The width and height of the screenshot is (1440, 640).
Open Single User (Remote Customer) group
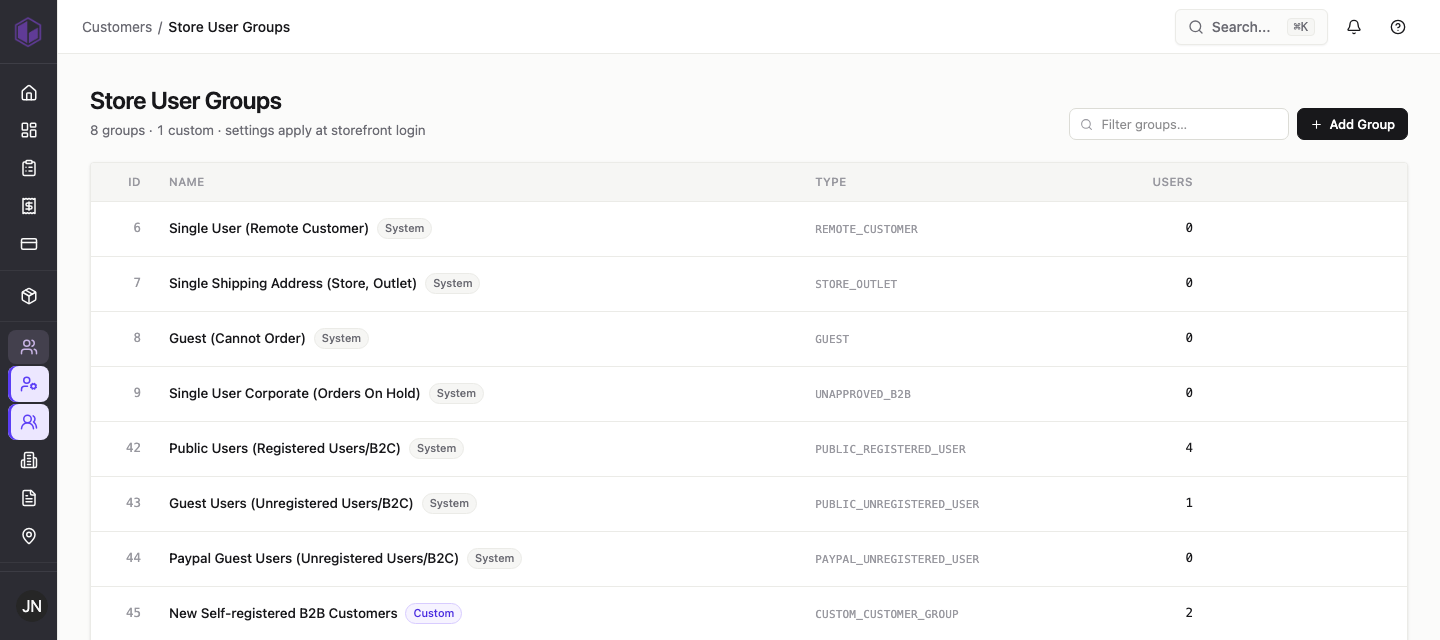point(269,228)
